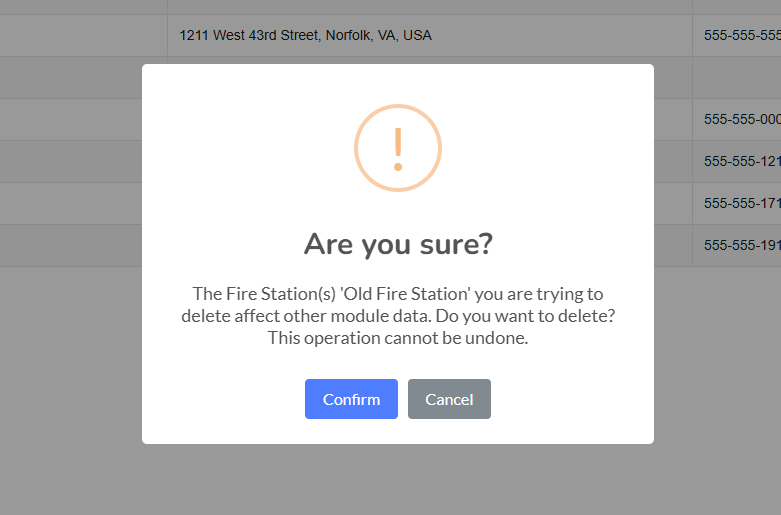Click 'This operation cannot be undone' text
Image resolution: width=781 pixels, height=515 pixels.
[398, 338]
